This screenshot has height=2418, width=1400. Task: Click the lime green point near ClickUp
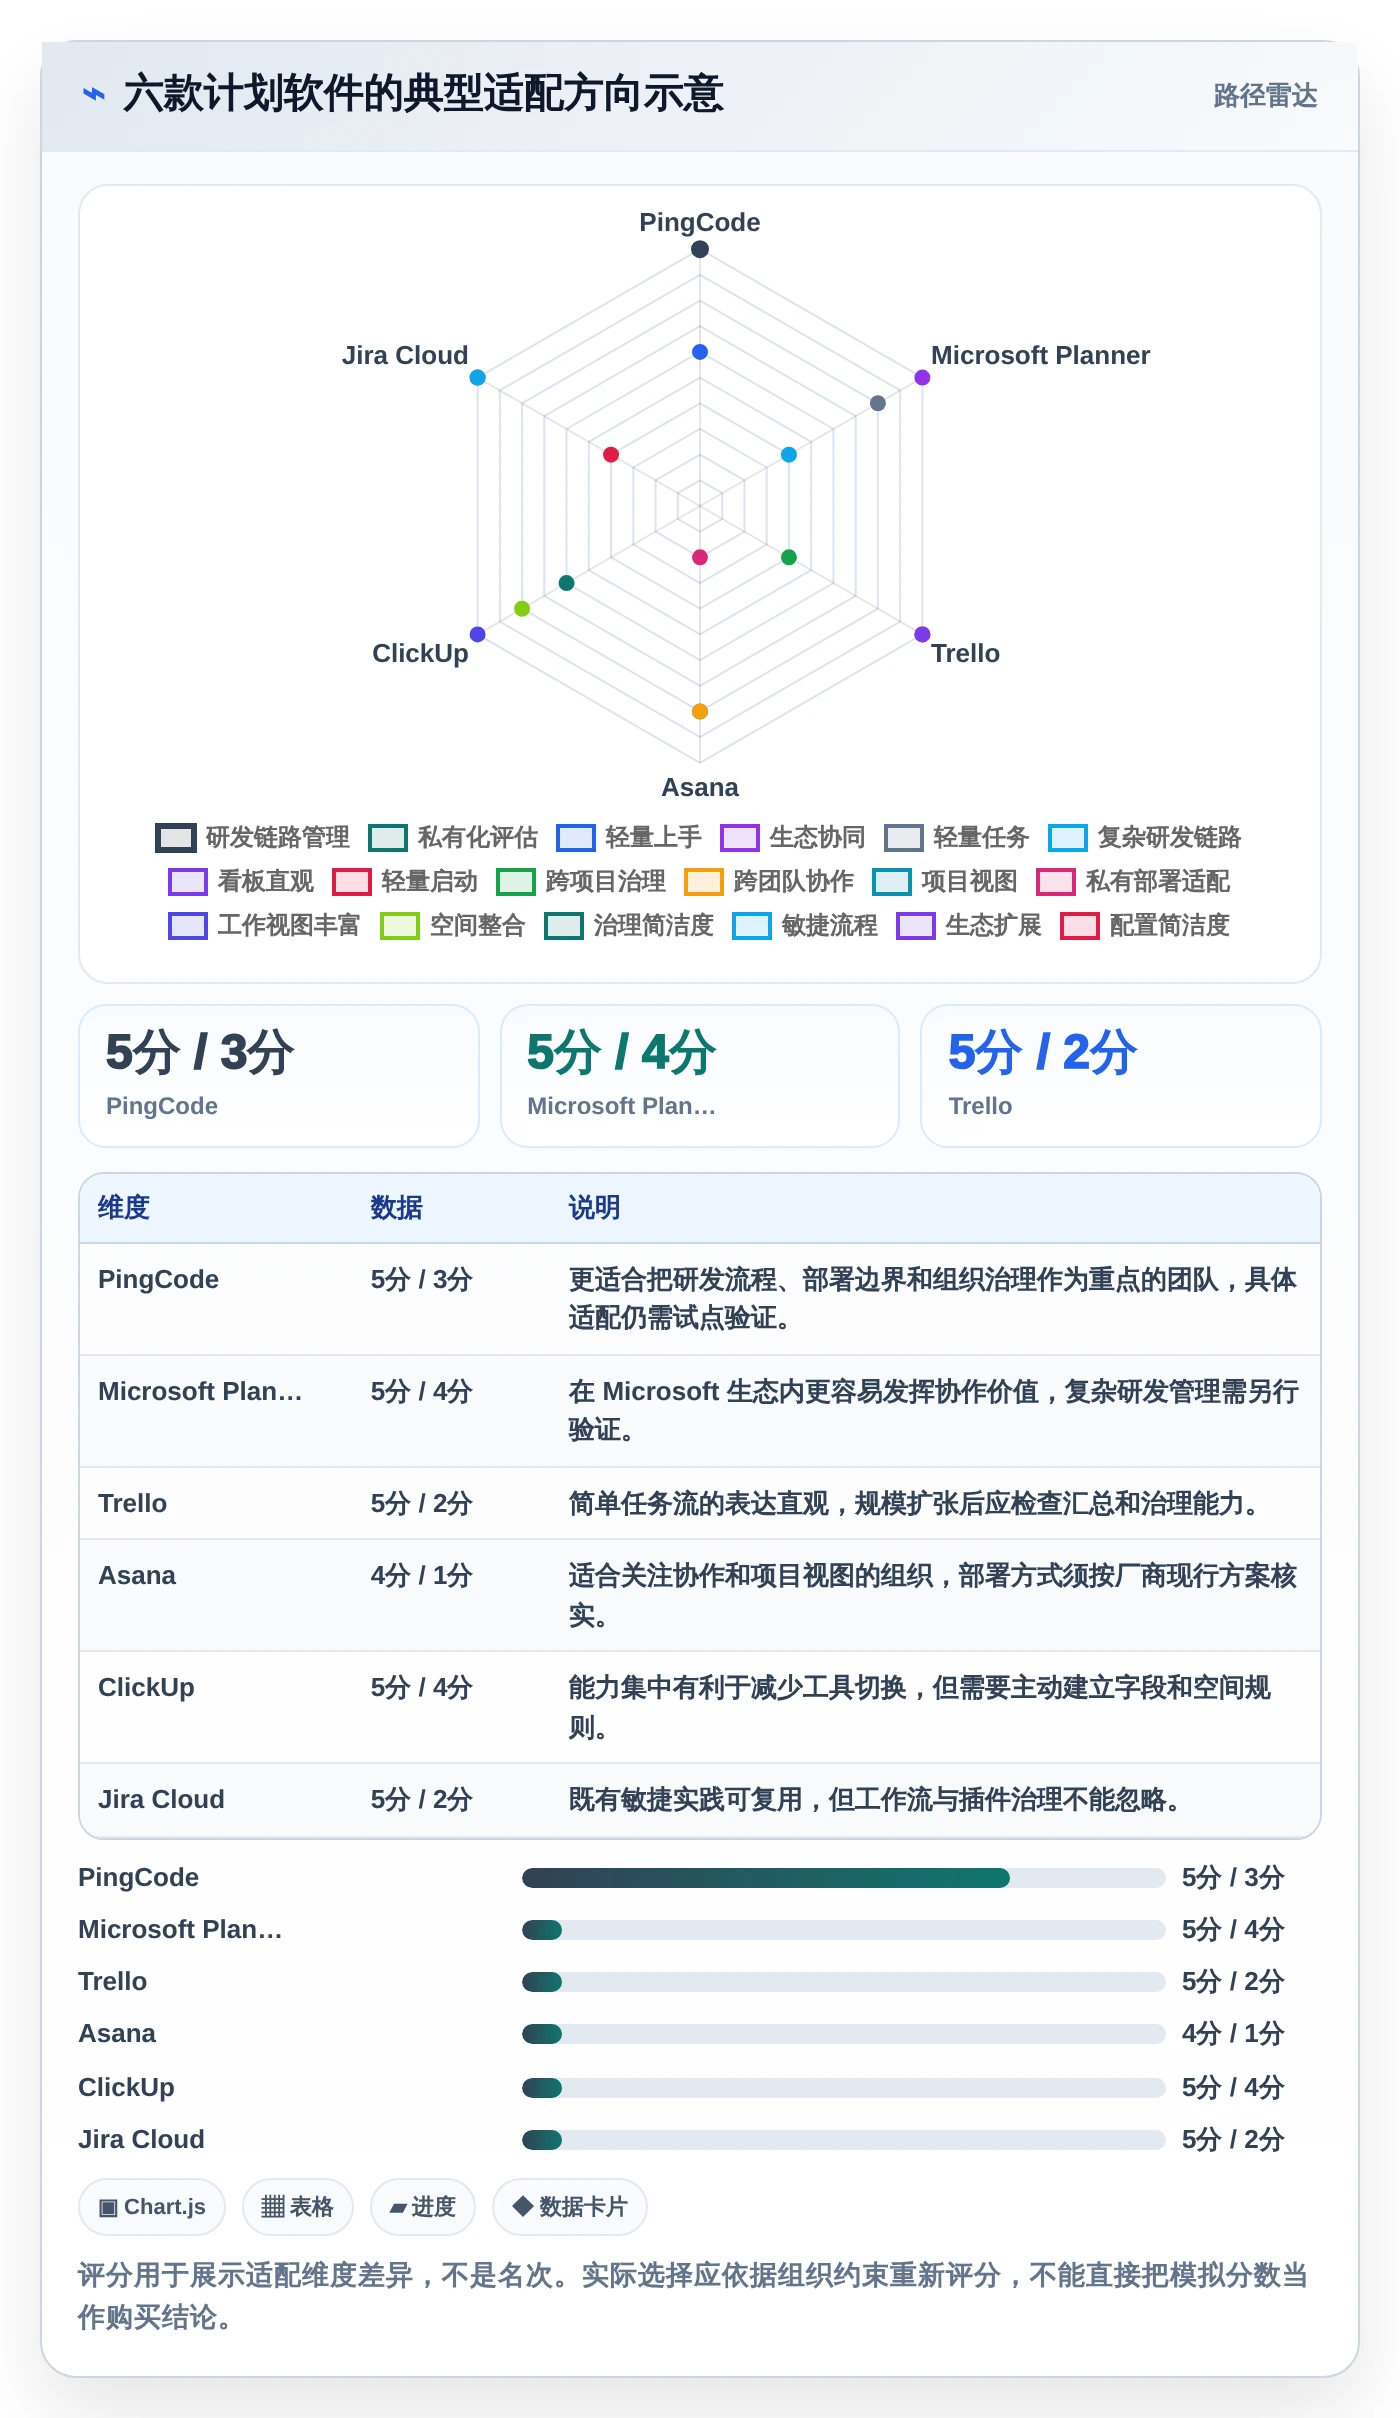coord(522,608)
